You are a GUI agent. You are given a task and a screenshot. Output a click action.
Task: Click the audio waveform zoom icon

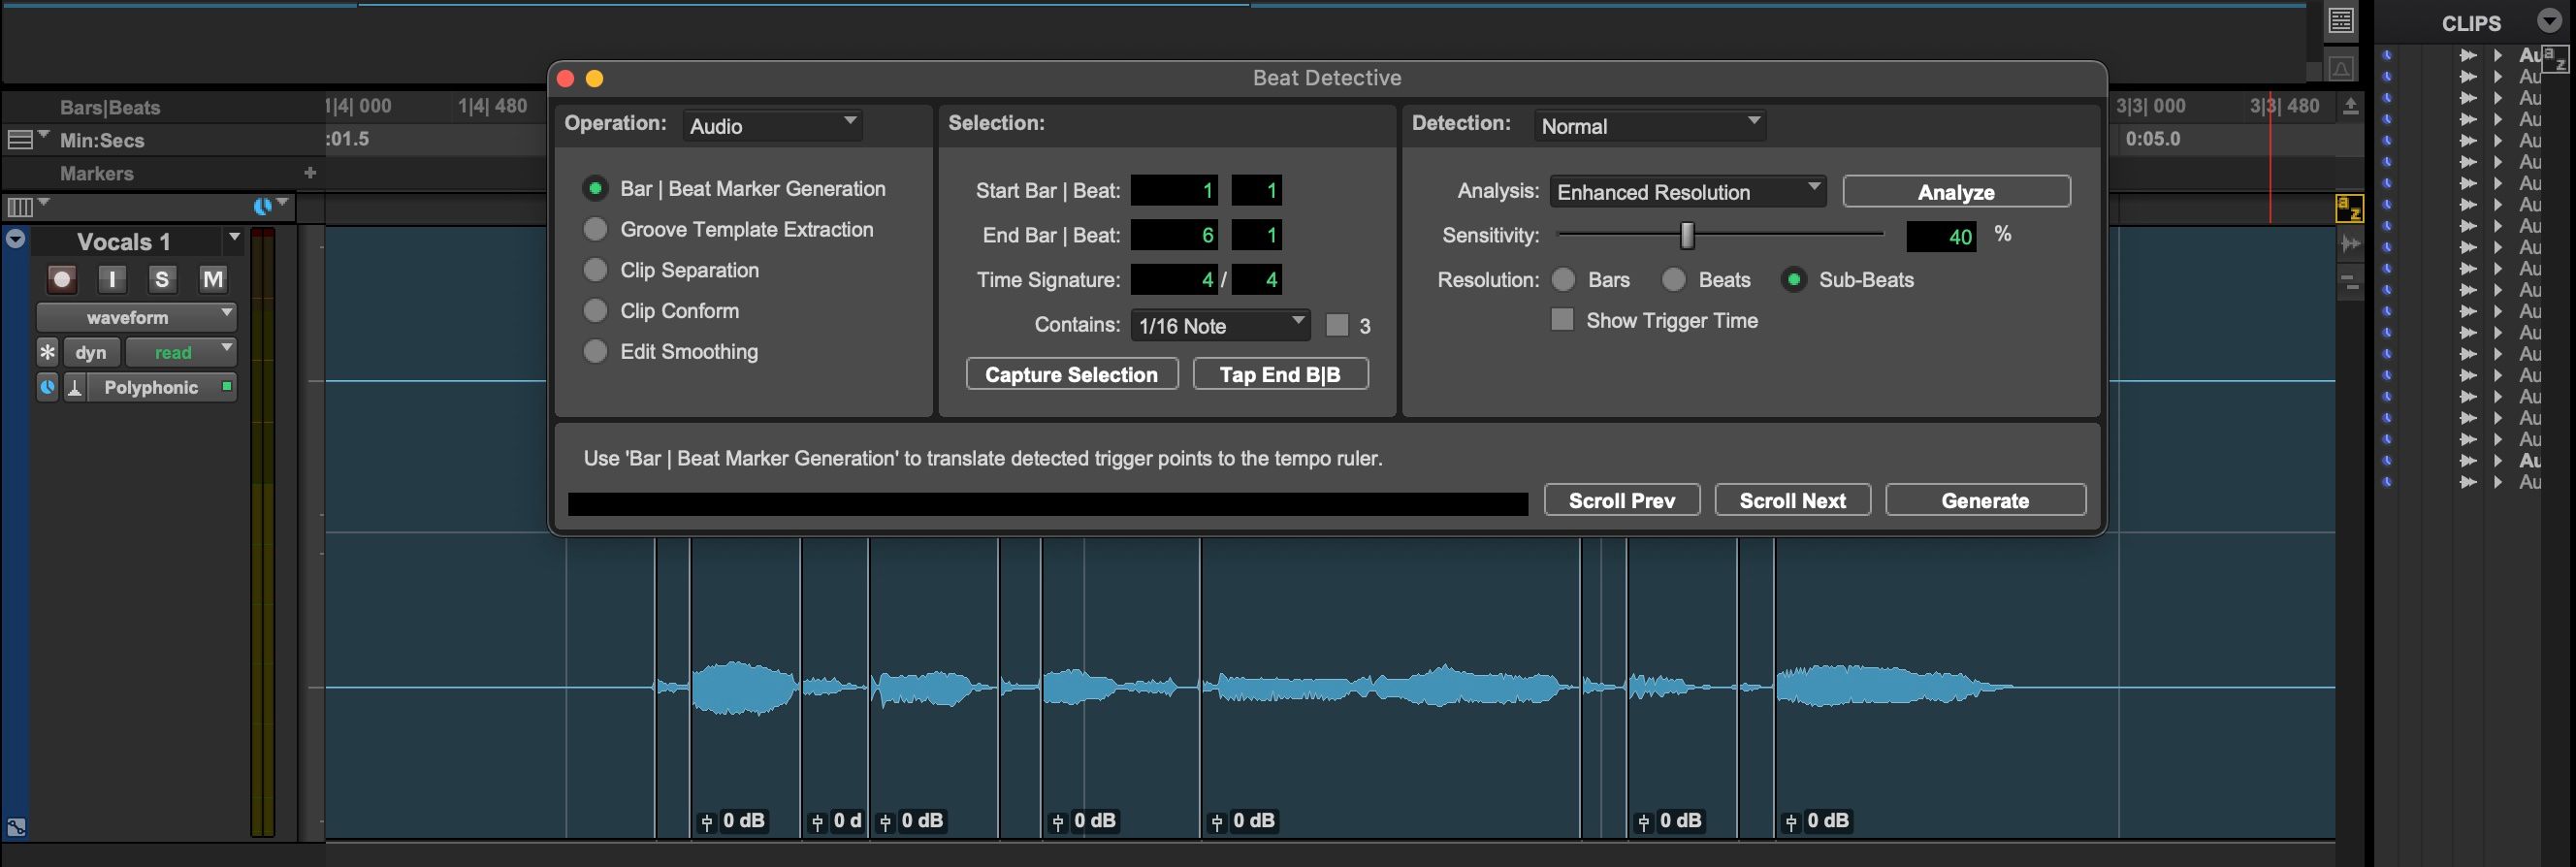click(2350, 243)
